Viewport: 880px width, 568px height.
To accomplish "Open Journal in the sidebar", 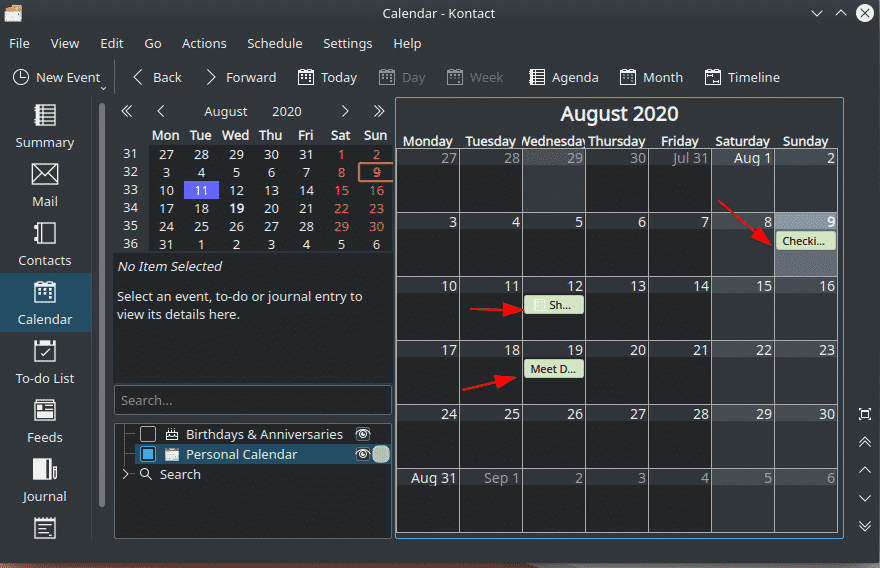I will 45,480.
